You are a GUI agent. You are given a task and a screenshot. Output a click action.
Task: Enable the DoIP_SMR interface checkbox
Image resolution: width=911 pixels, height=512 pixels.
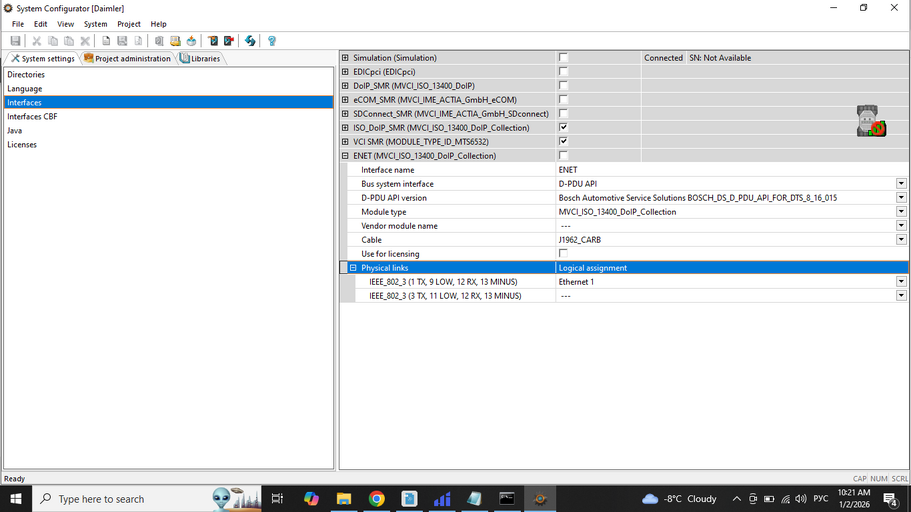[x=563, y=85]
